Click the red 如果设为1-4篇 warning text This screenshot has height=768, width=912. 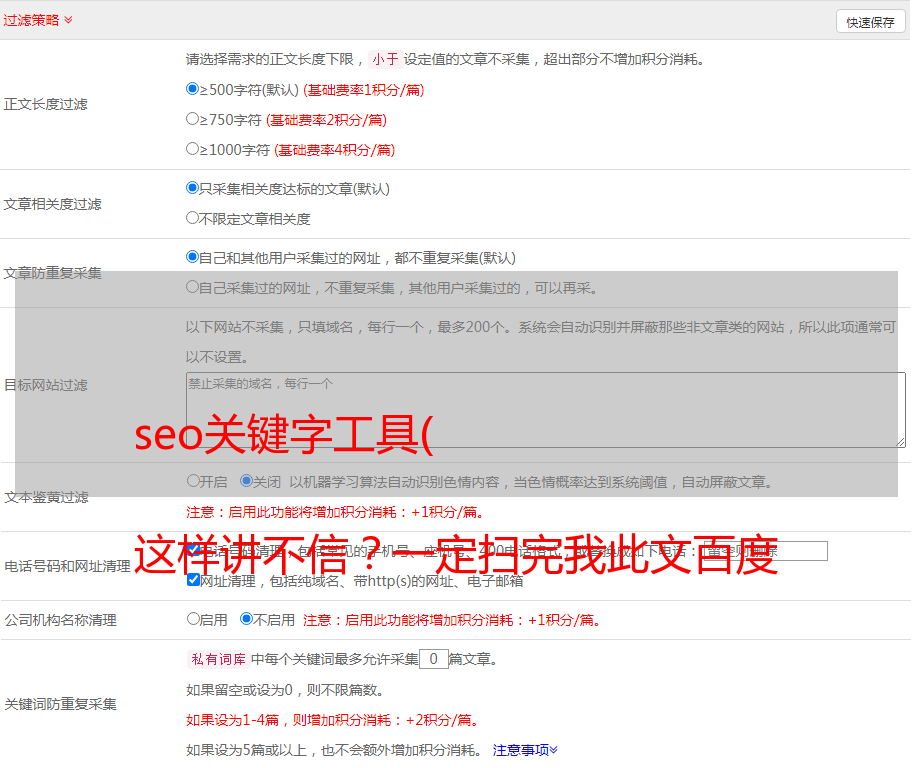[x=333, y=720]
